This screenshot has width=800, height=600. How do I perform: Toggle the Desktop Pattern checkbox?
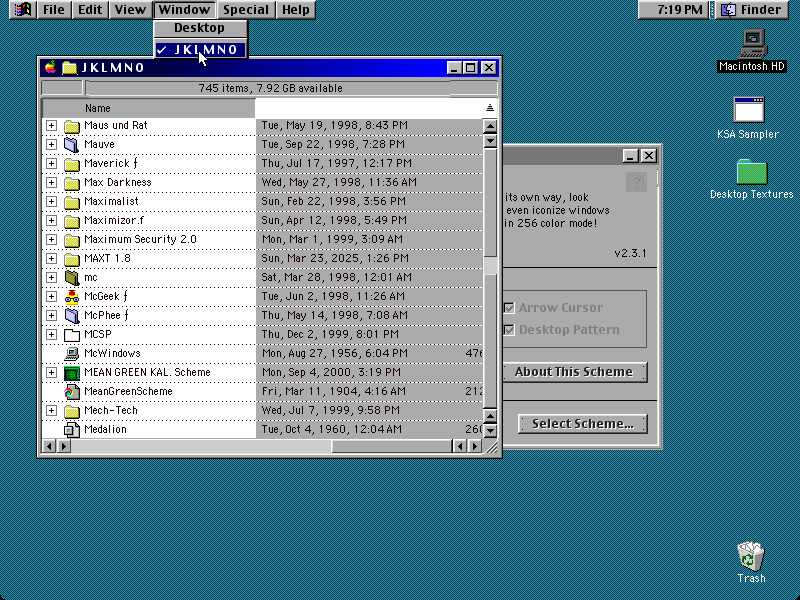pos(509,330)
